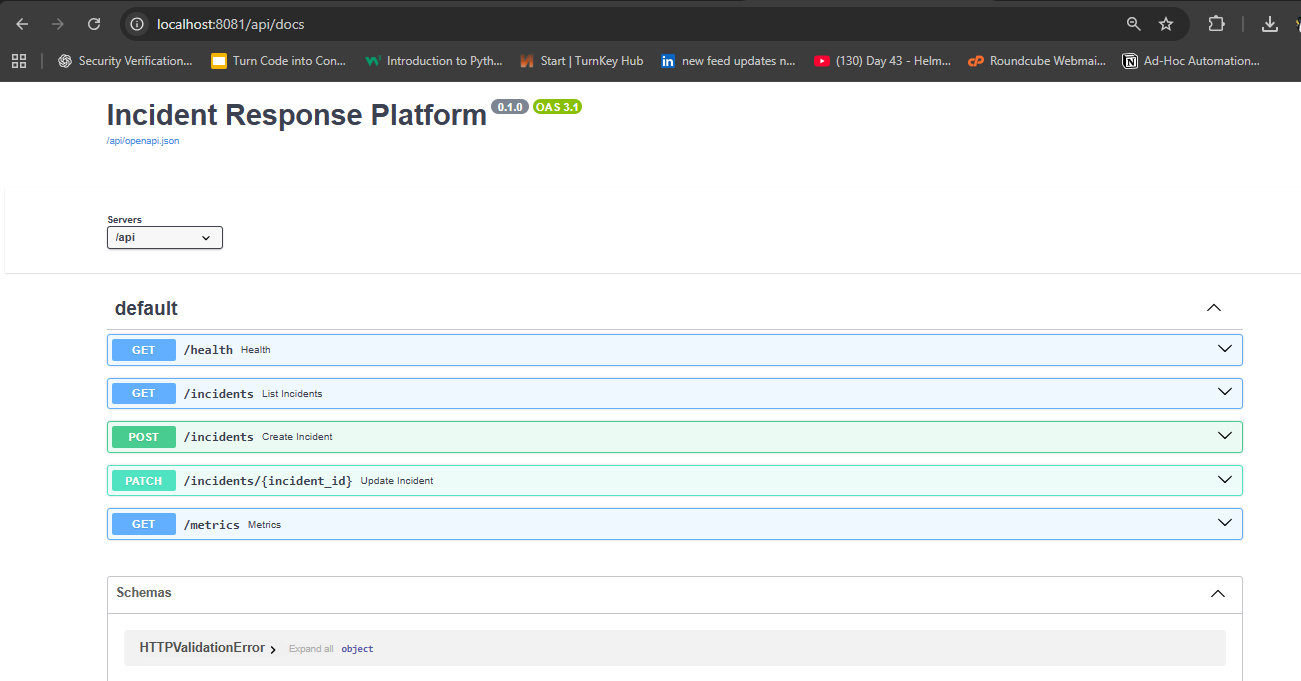Screen dimensions: 1301x681
Task: Open the /api/openapi.json link
Action: 143,141
